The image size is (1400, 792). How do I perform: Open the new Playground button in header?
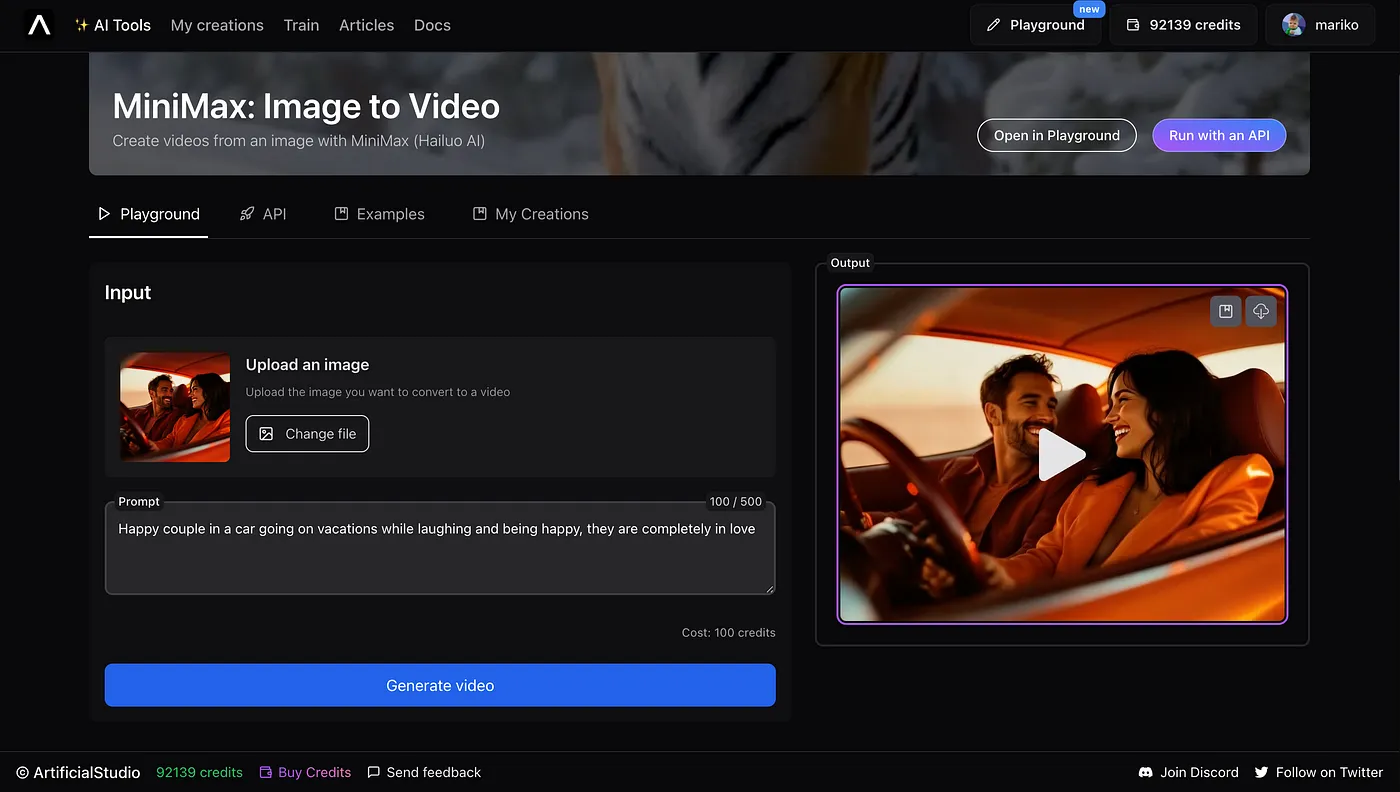click(x=1035, y=25)
